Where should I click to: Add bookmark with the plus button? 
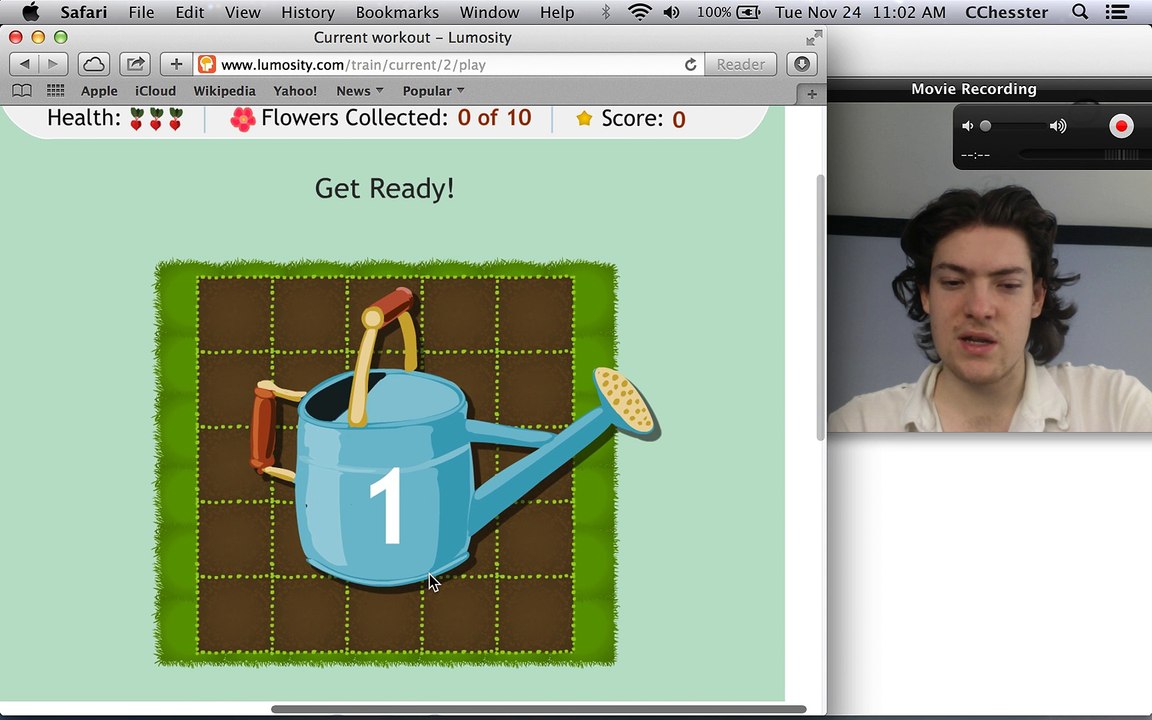(x=176, y=64)
